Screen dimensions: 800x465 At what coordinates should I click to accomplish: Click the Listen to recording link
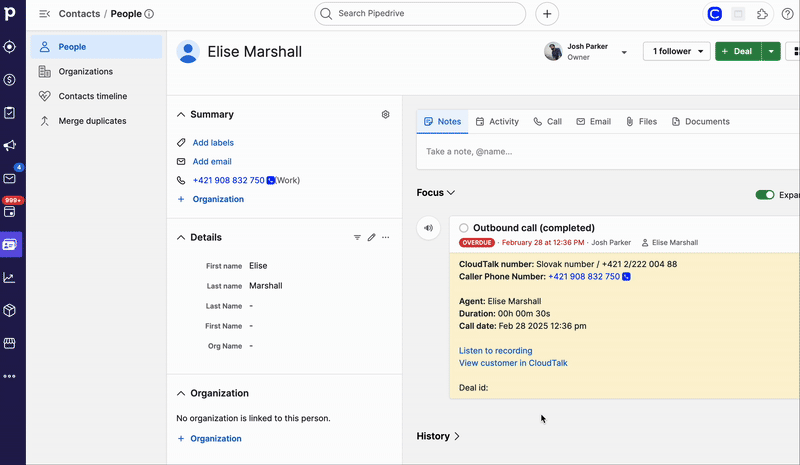click(495, 351)
